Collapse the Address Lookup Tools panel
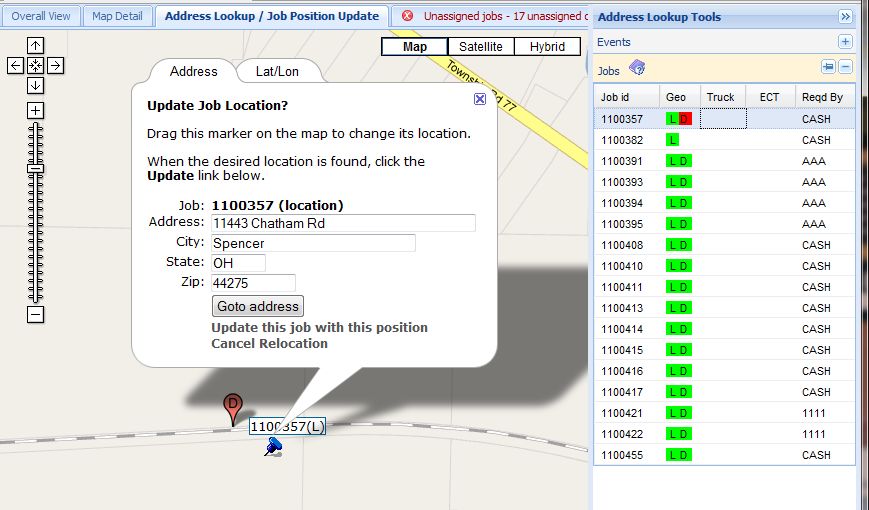Viewport: 869px width, 510px height. (x=845, y=17)
